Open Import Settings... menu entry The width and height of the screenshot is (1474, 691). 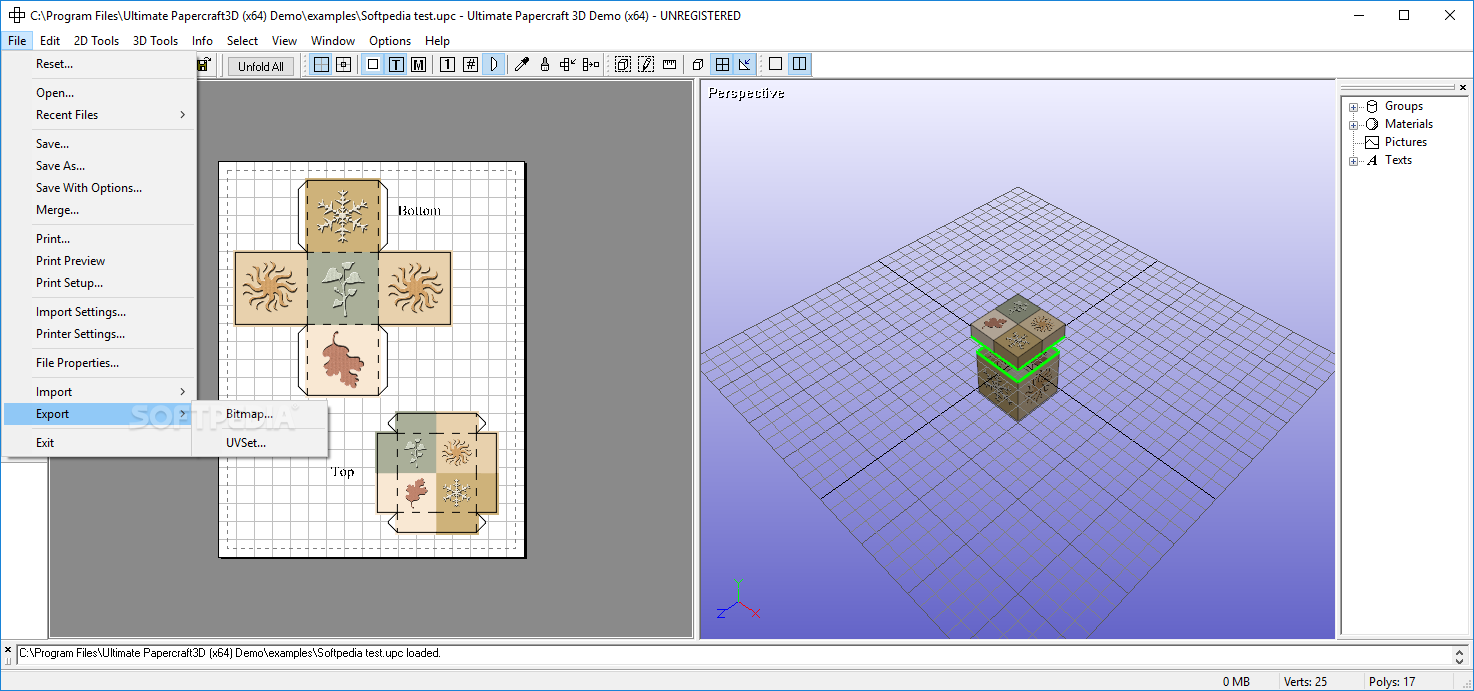point(99,312)
